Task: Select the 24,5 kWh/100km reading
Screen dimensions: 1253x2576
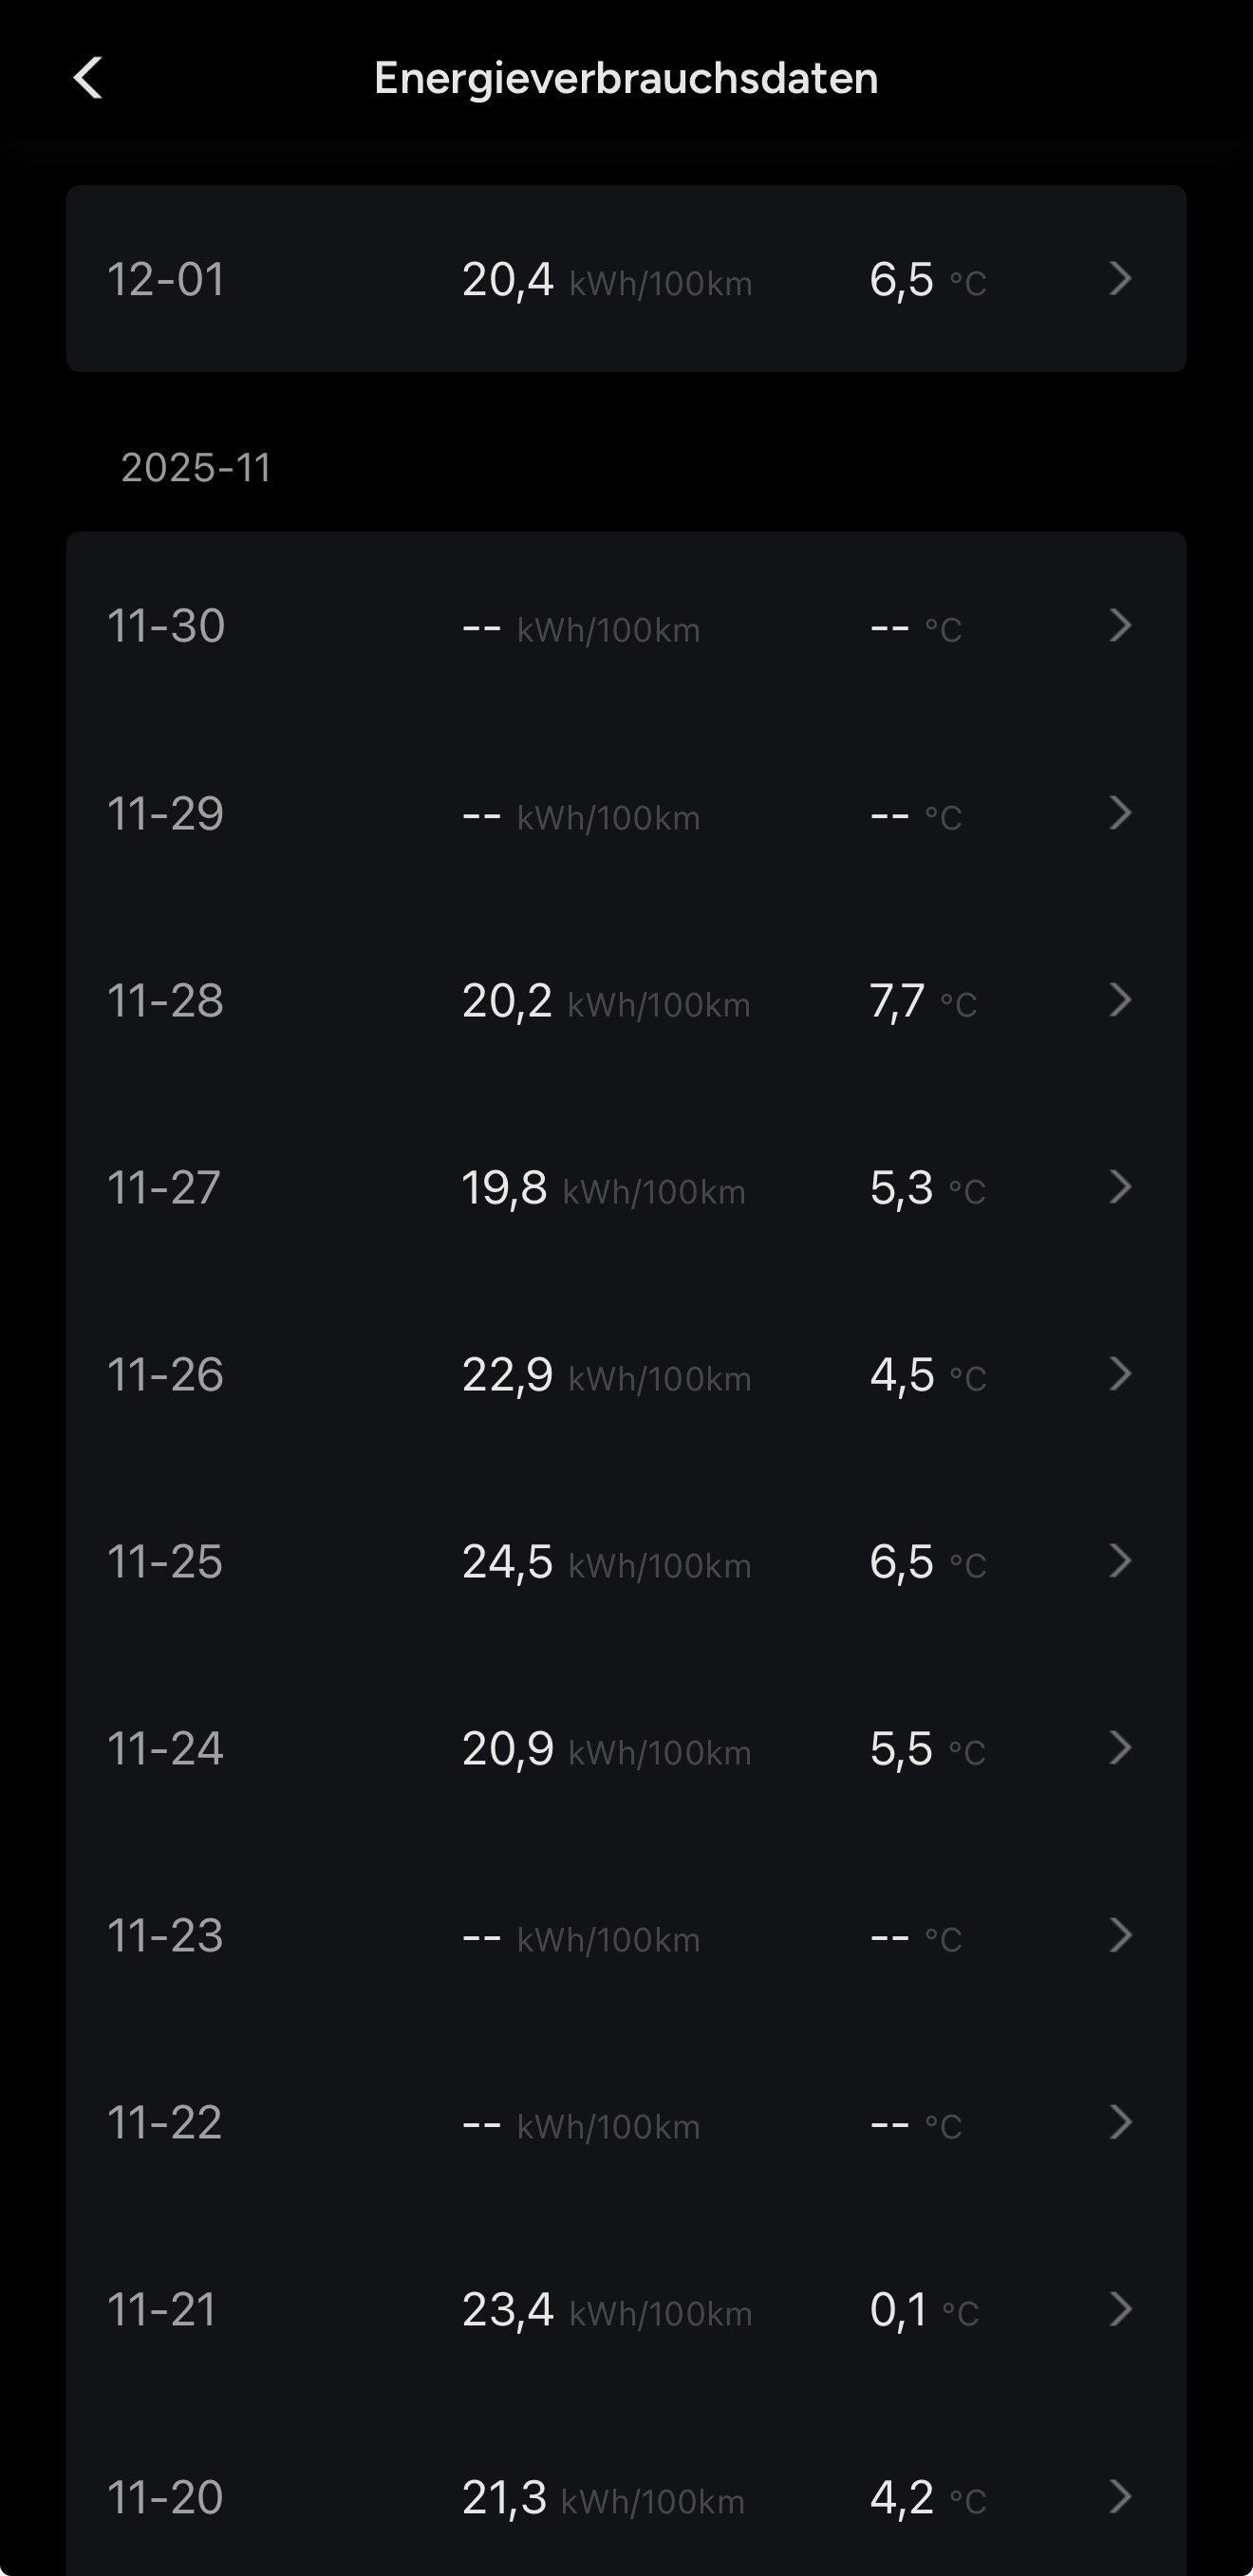Action: coord(606,1562)
